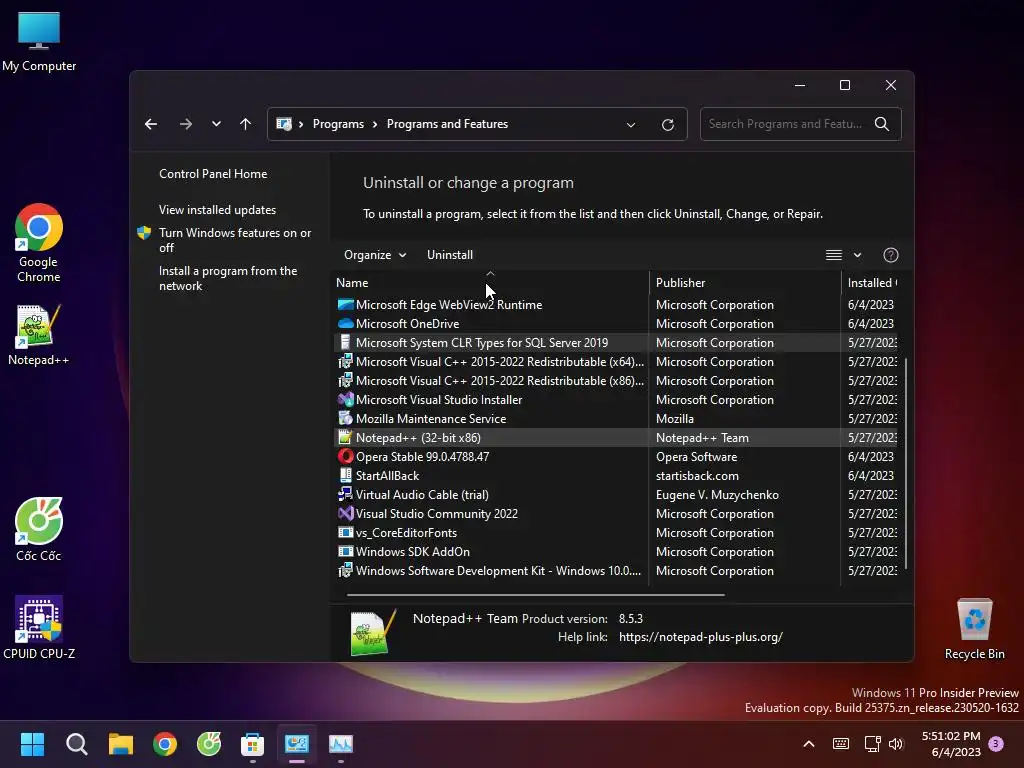Open Install a program from the network
Image resolution: width=1024 pixels, height=768 pixels.
pos(228,278)
